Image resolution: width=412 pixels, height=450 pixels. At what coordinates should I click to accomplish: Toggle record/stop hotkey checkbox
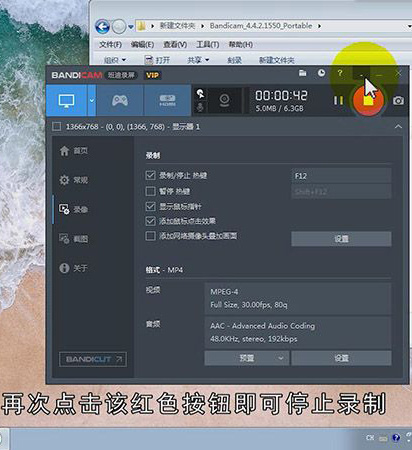(150, 175)
